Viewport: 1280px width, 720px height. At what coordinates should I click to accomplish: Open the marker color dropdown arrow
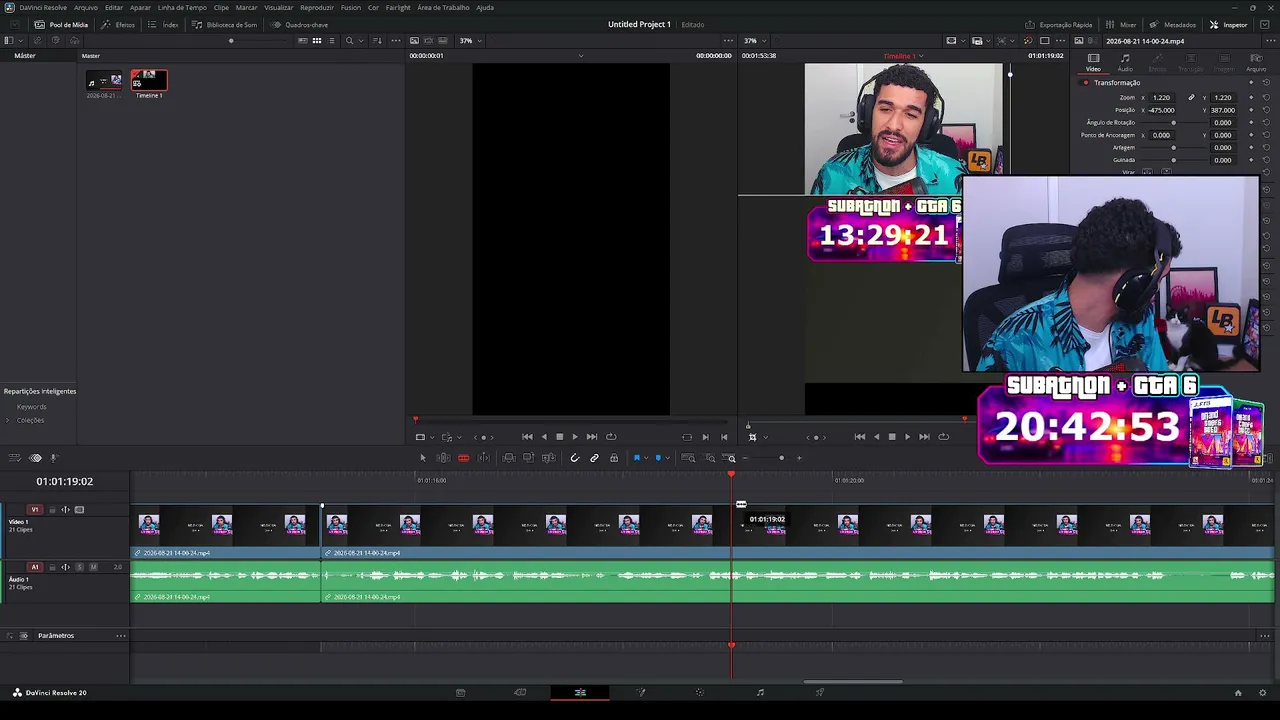[667, 458]
